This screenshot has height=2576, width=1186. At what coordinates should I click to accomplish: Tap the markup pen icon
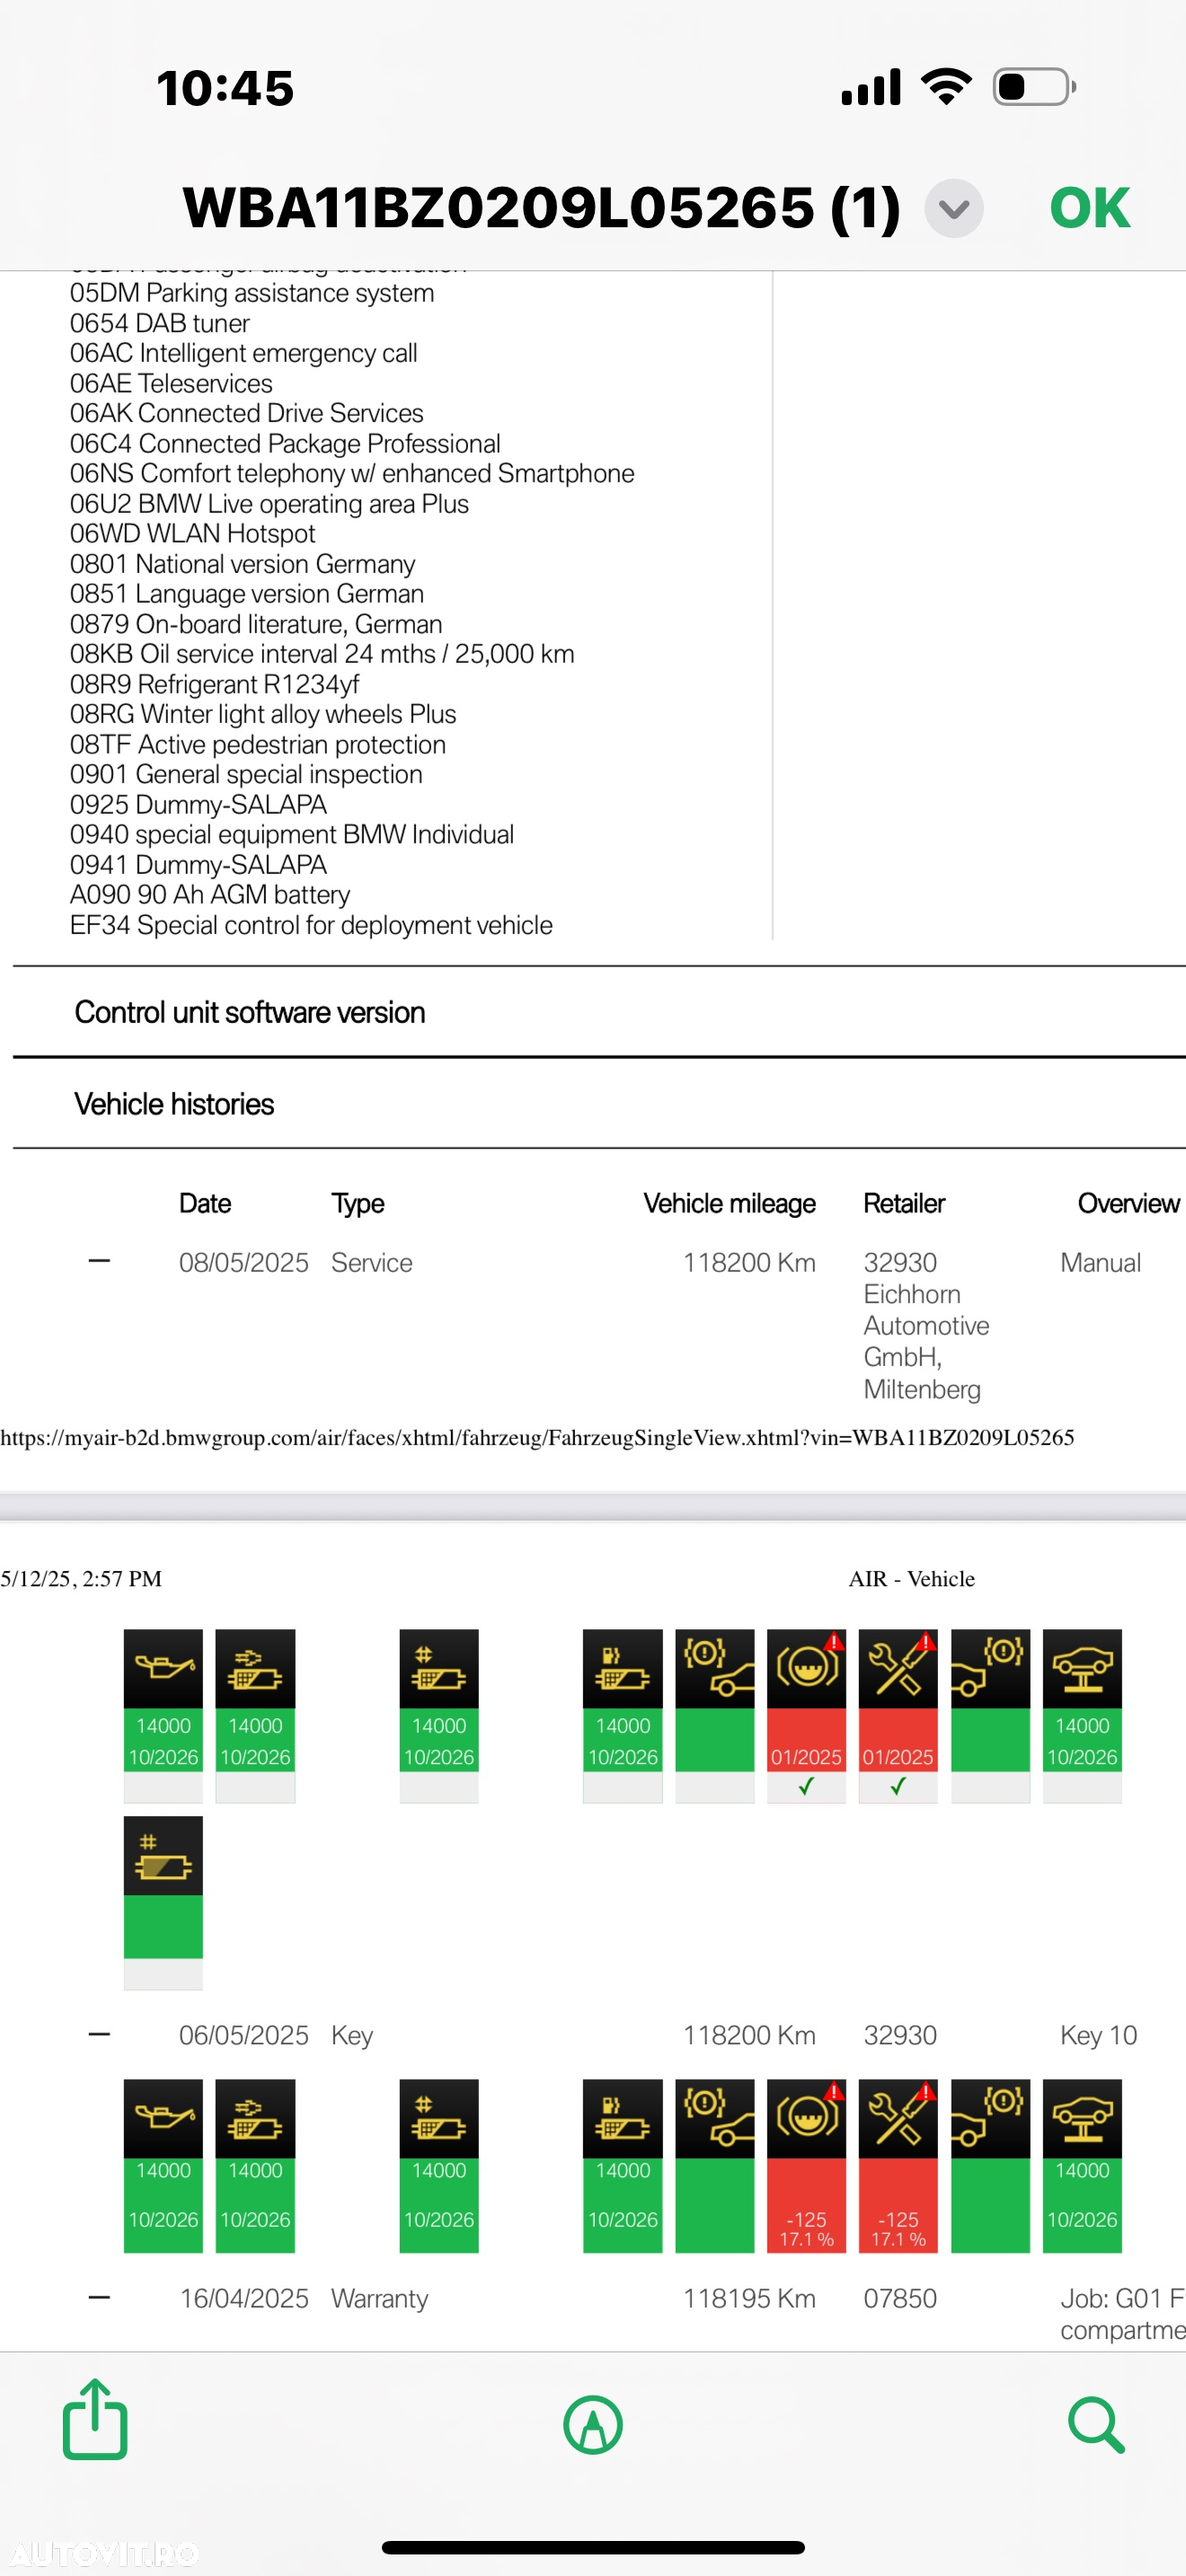point(593,2424)
